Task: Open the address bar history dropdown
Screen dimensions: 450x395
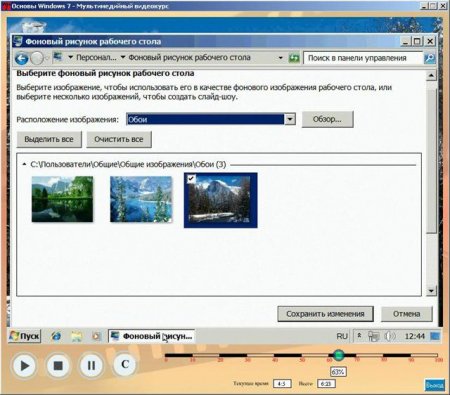Action: point(281,58)
